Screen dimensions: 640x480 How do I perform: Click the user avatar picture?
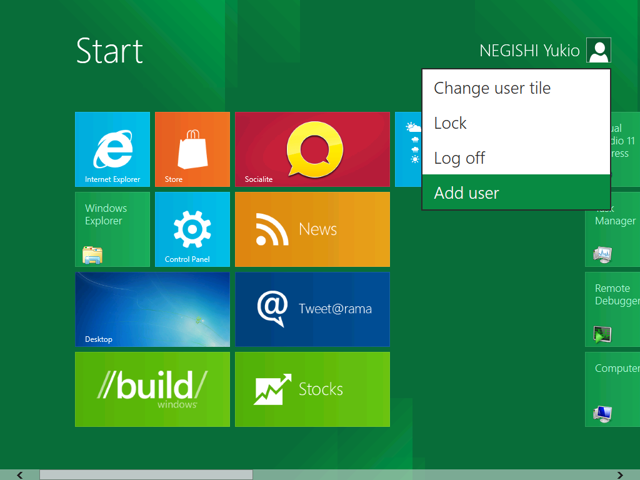599,50
